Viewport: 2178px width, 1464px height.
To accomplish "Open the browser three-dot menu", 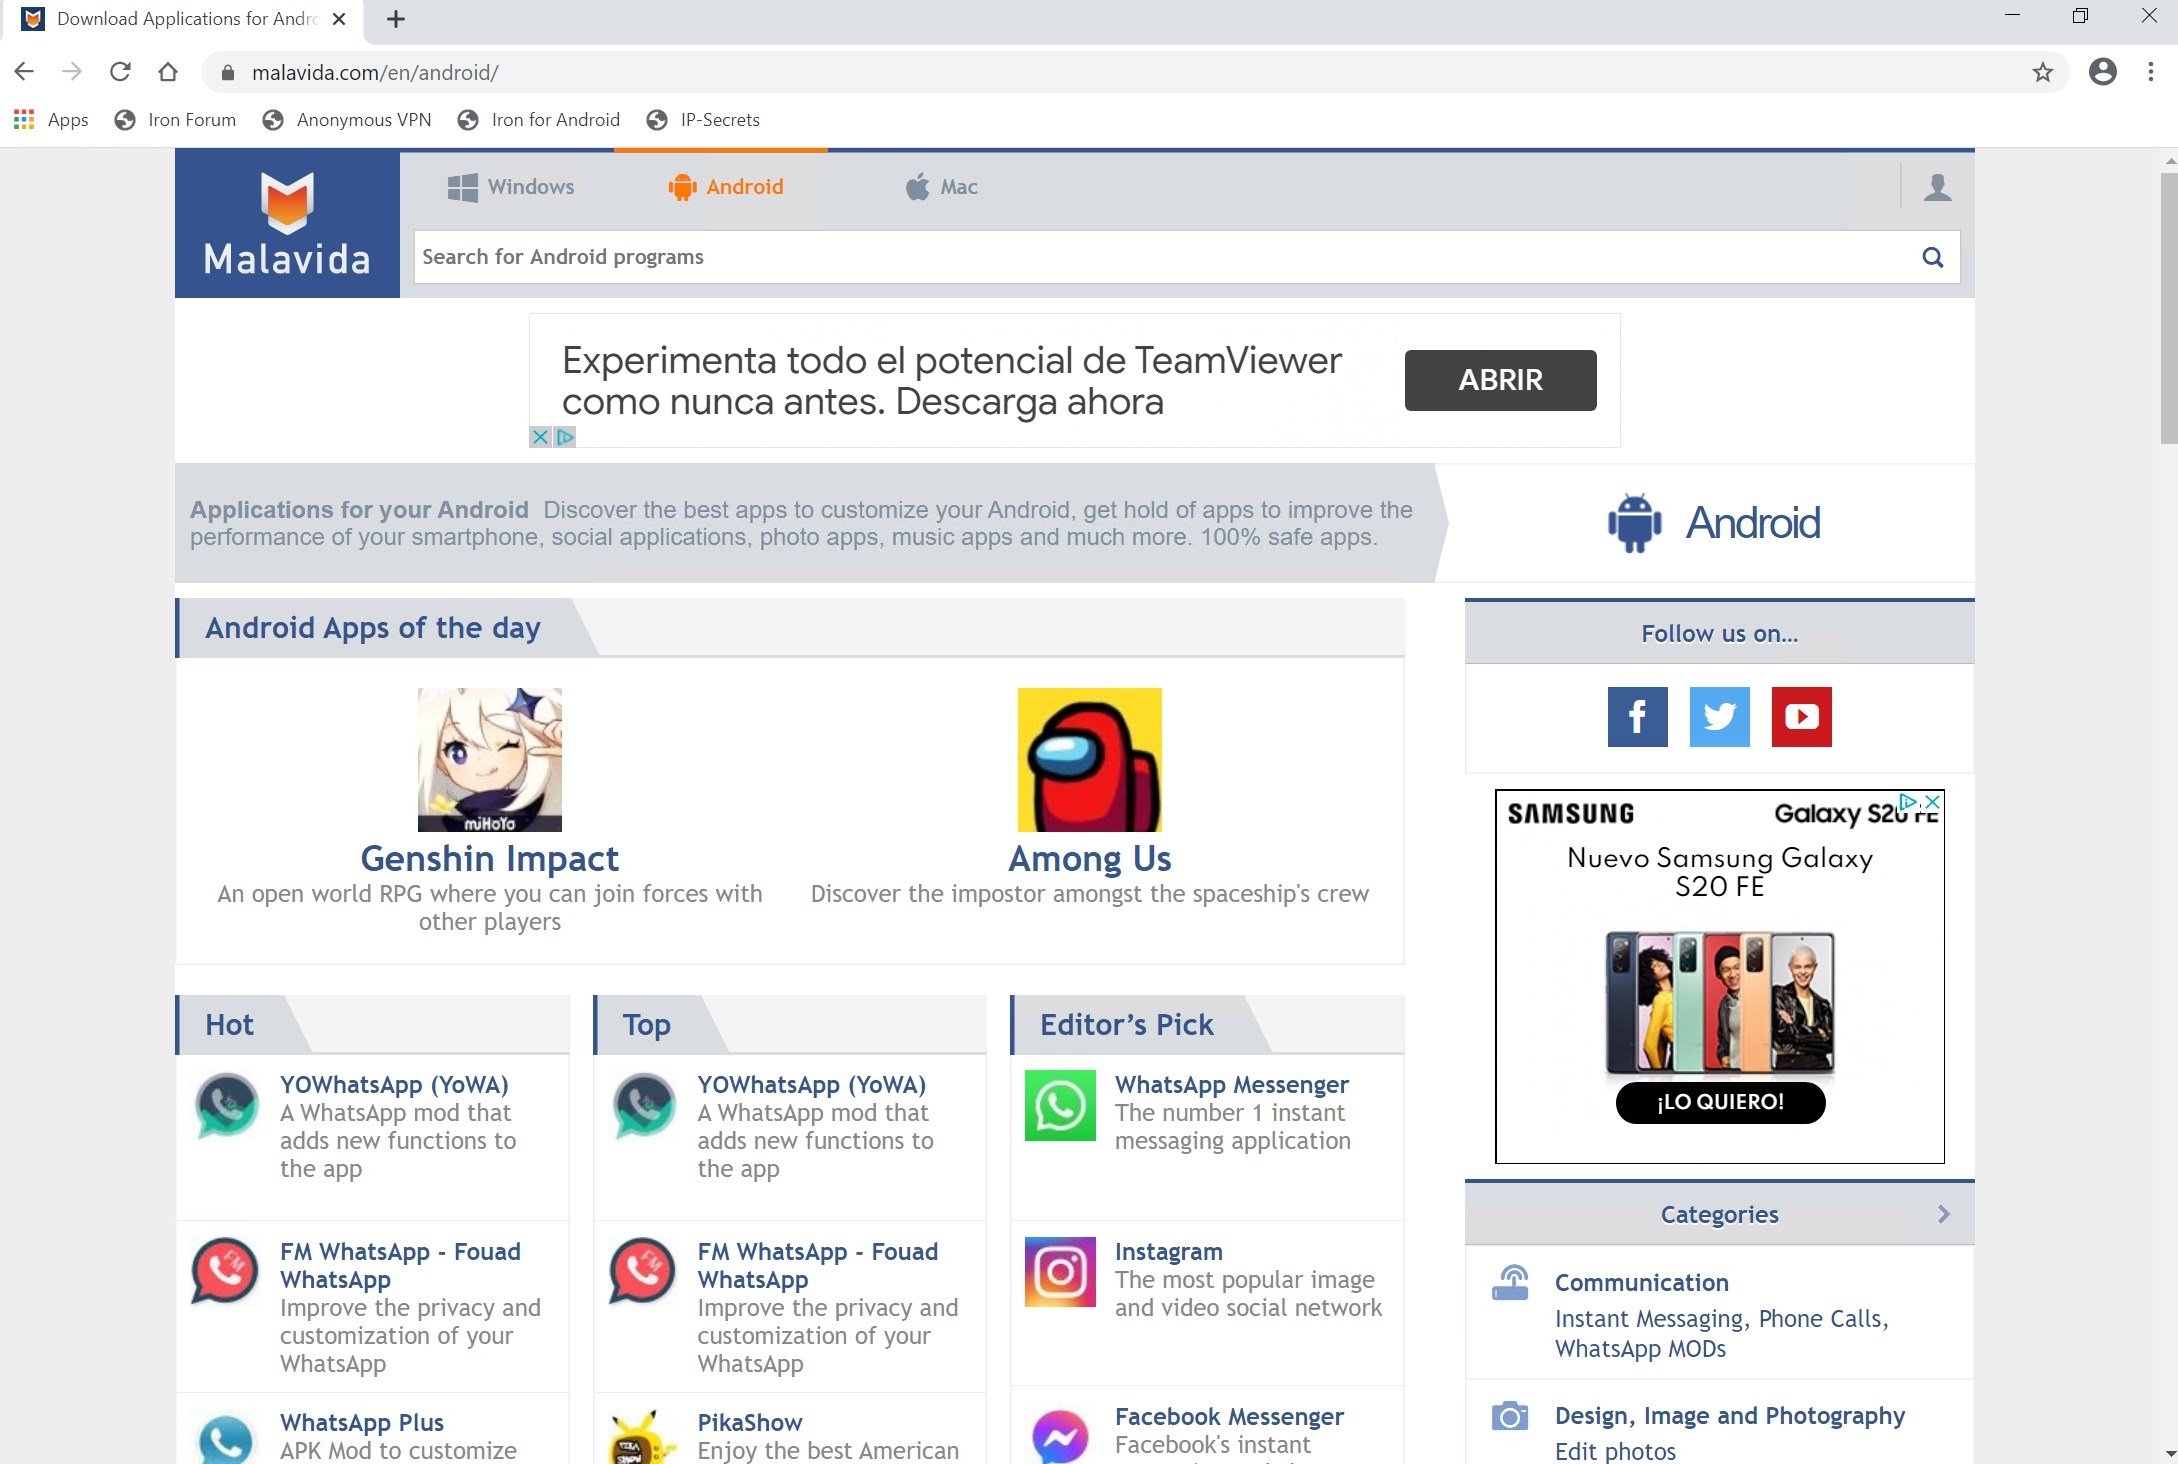I will tap(2151, 72).
